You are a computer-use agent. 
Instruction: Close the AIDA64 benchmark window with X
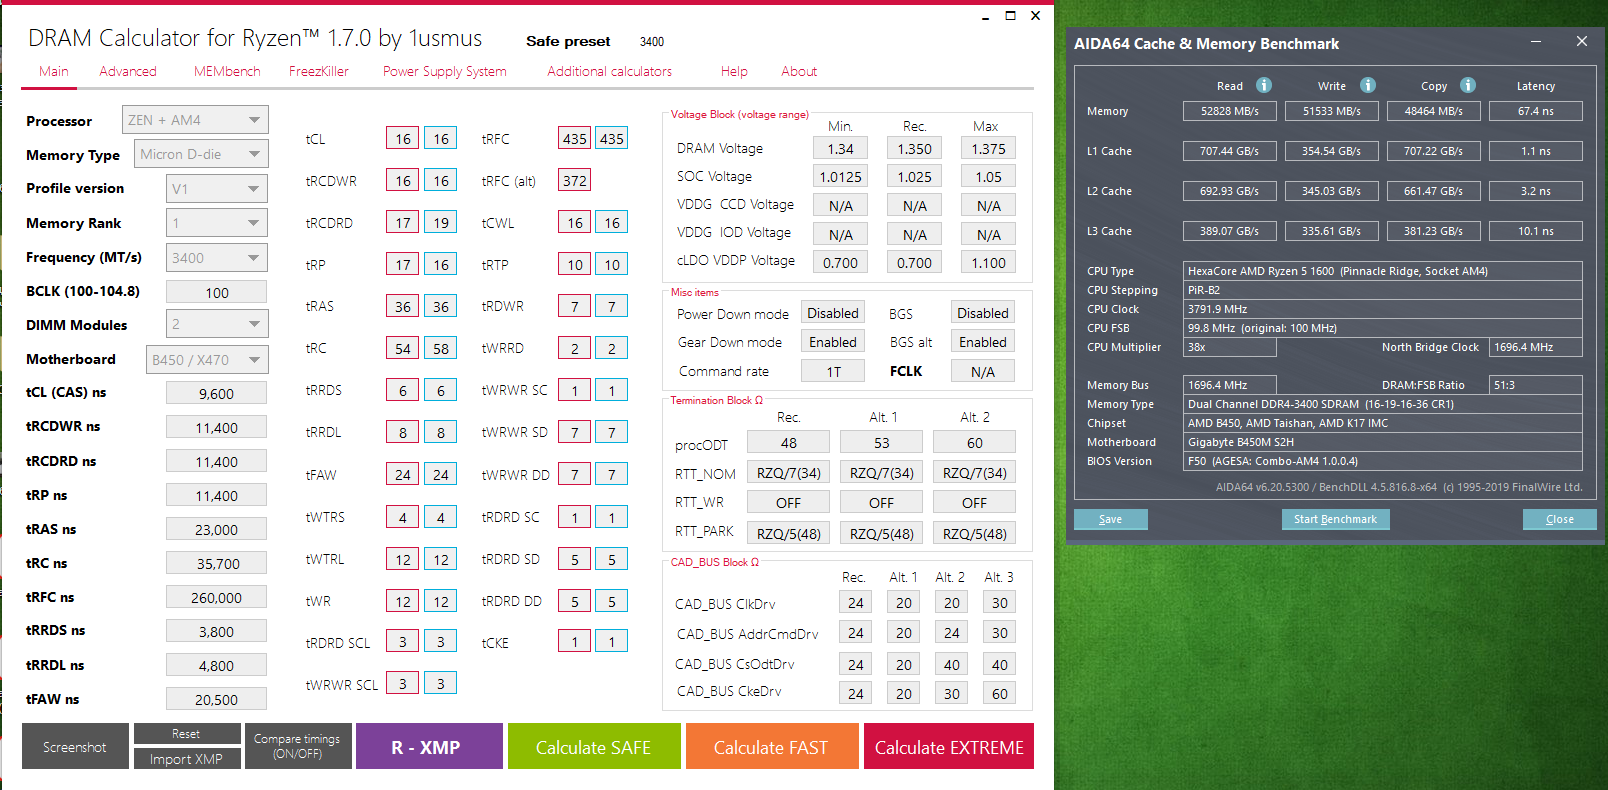[x=1582, y=42]
